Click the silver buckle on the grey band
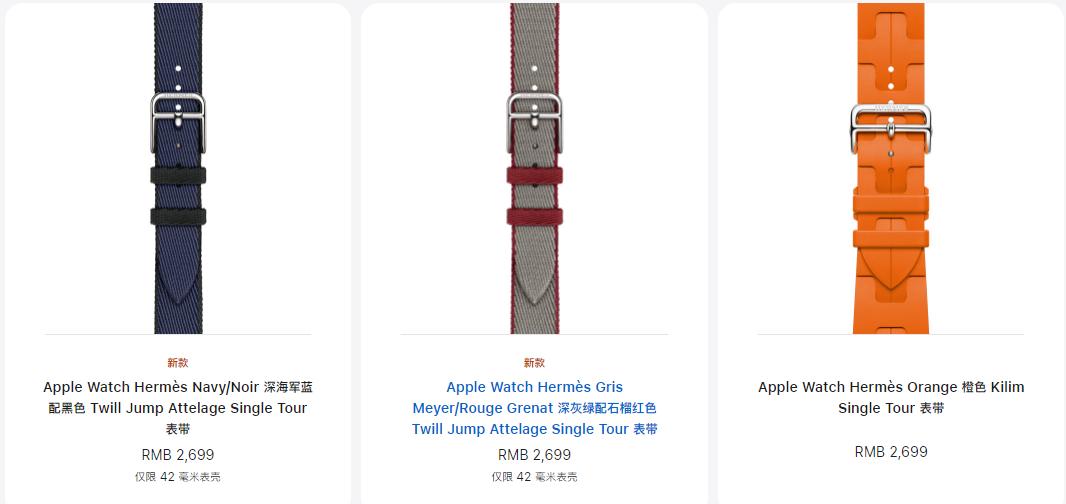1066x504 pixels. coord(534,121)
